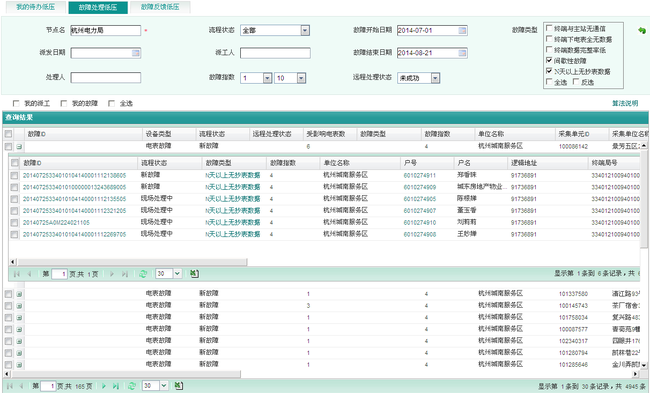Switch to 我的待办低压 tab
Screen dimensions: 650x393
[x=35, y=7]
